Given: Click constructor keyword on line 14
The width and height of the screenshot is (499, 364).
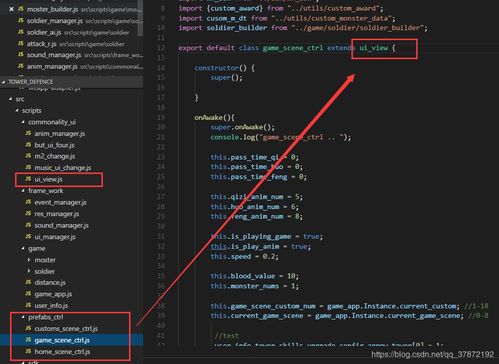Looking at the screenshot, I should tap(217, 68).
